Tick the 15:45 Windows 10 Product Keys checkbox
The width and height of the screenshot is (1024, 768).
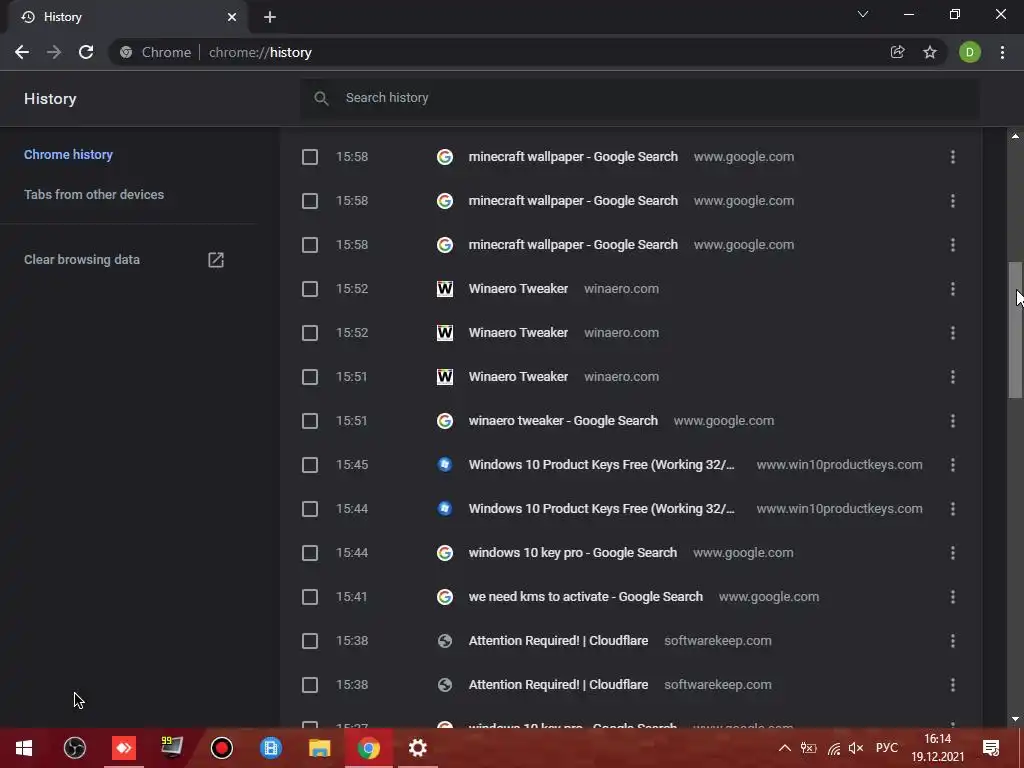(x=310, y=465)
